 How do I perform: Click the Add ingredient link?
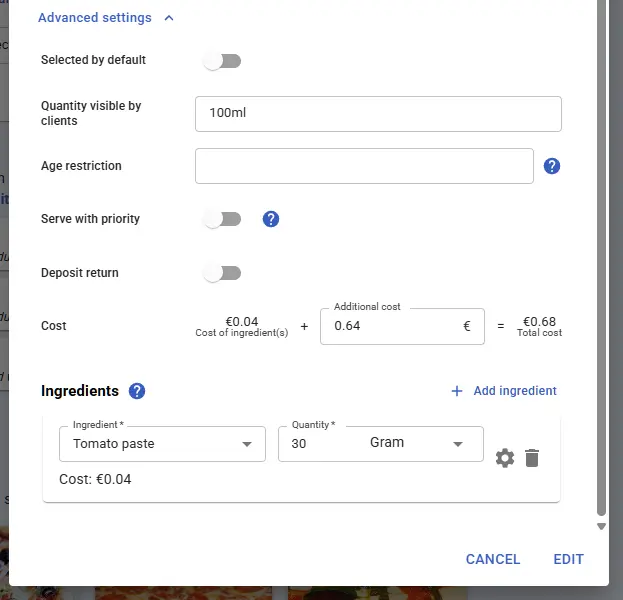(x=514, y=391)
